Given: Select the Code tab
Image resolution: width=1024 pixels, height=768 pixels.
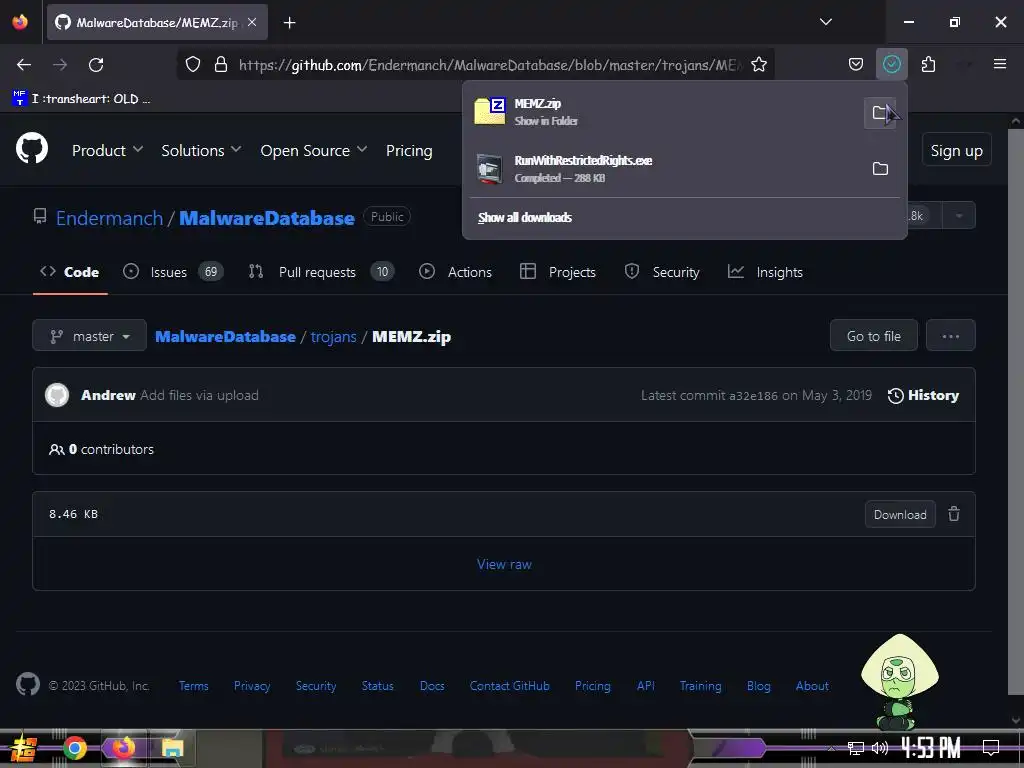Looking at the screenshot, I should coord(70,272).
